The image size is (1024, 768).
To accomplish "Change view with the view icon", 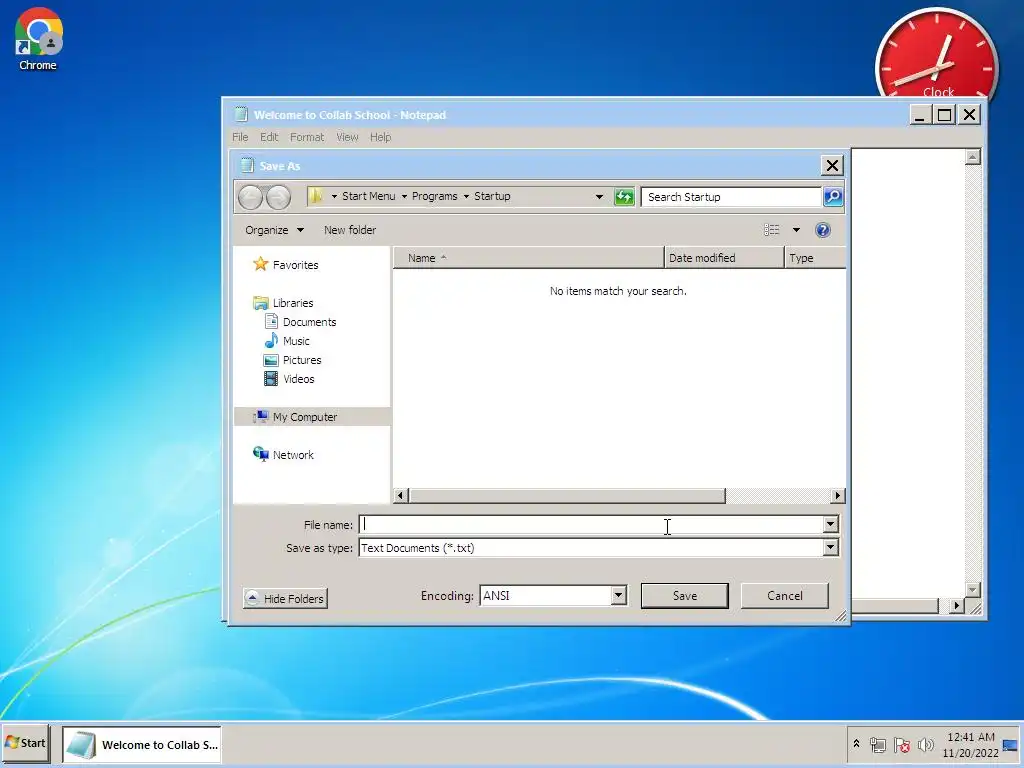I will click(x=772, y=230).
